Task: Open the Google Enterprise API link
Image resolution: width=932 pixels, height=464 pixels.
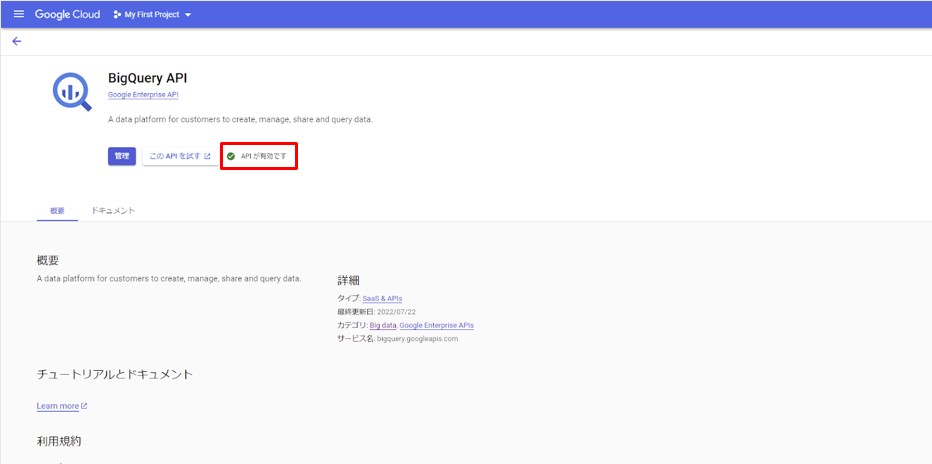Action: click(143, 94)
